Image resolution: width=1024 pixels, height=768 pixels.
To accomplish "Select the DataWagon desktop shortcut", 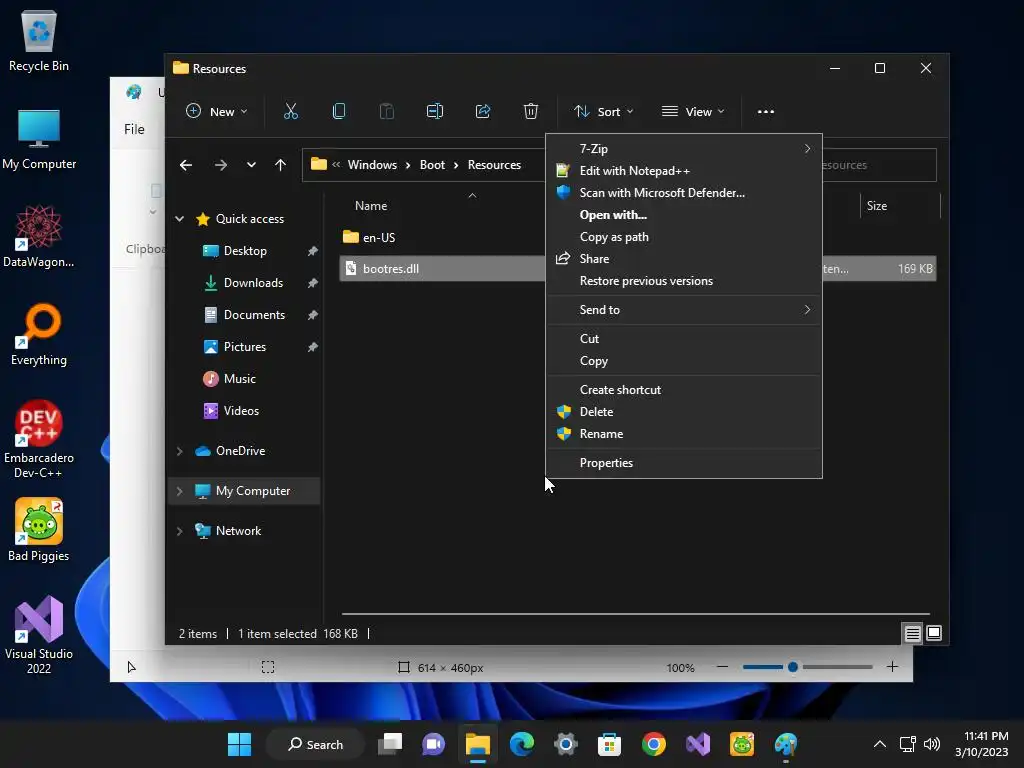I will (x=39, y=236).
